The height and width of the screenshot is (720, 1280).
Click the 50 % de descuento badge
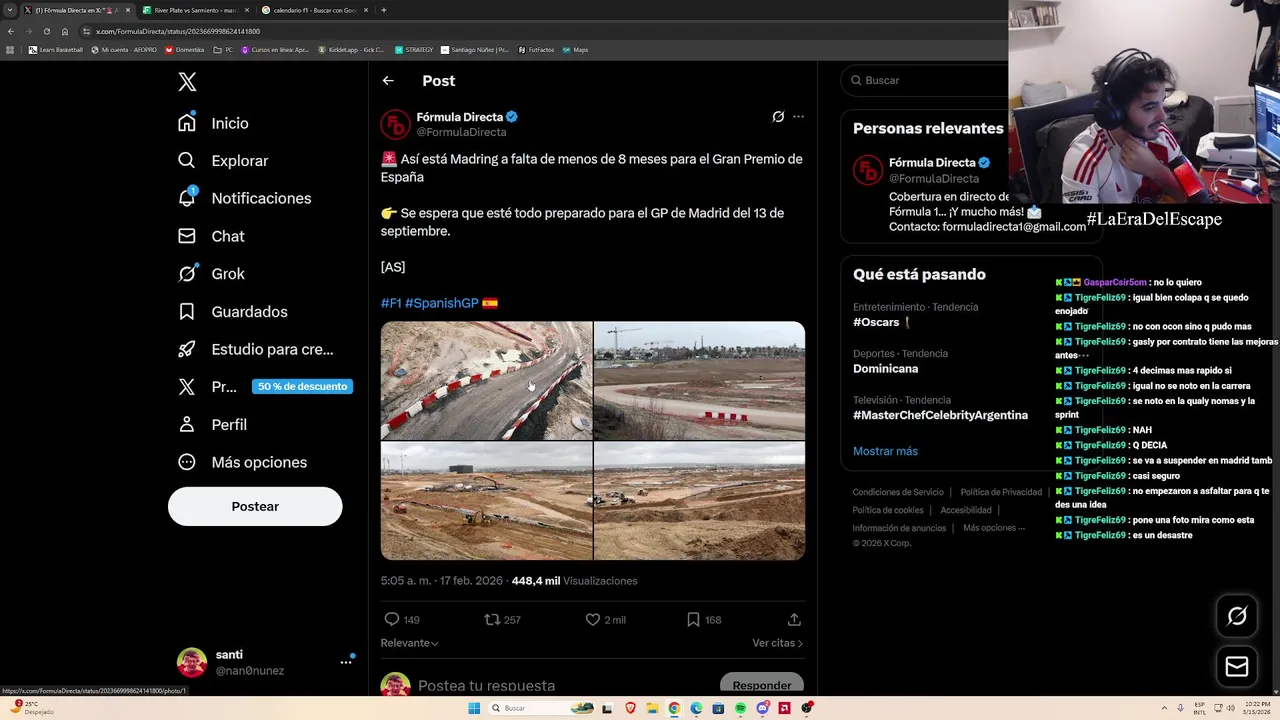pyautogui.click(x=302, y=387)
